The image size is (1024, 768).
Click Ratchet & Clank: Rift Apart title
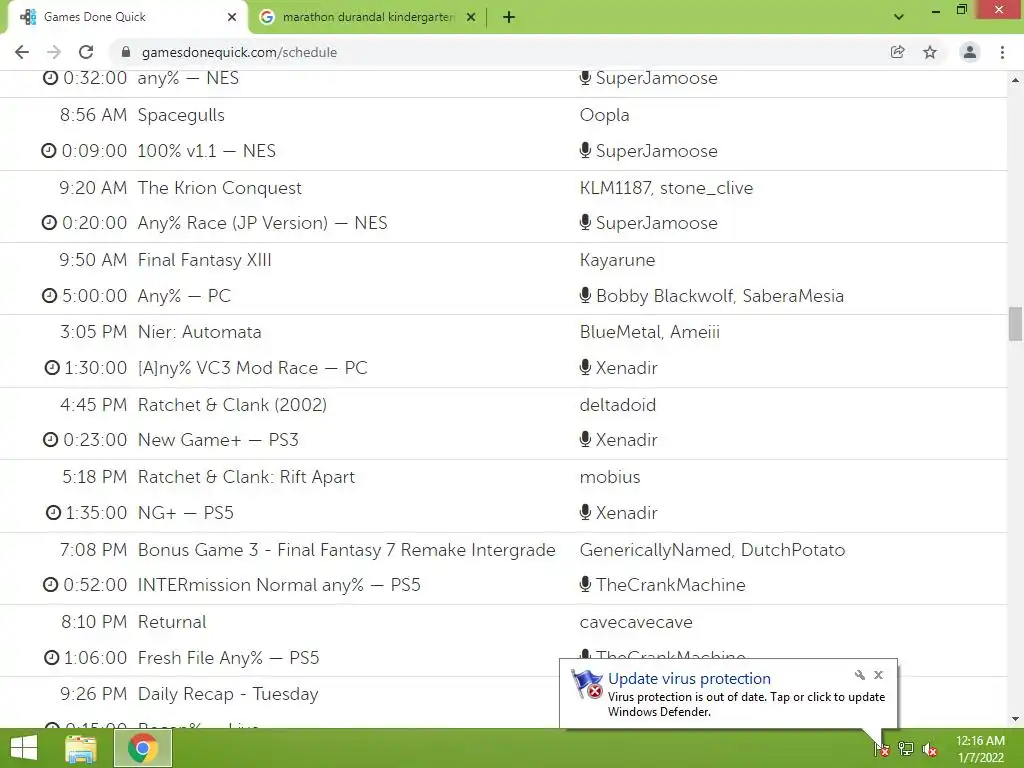246,477
